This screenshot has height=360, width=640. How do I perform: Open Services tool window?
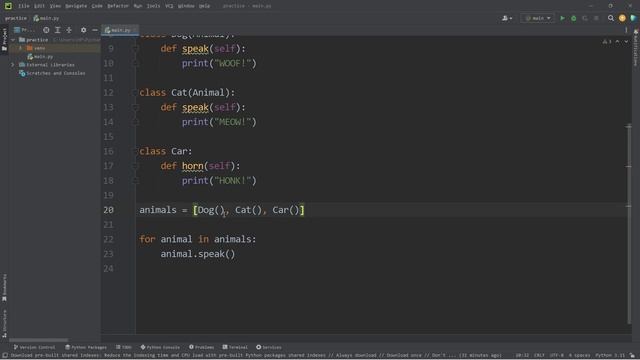click(x=269, y=347)
